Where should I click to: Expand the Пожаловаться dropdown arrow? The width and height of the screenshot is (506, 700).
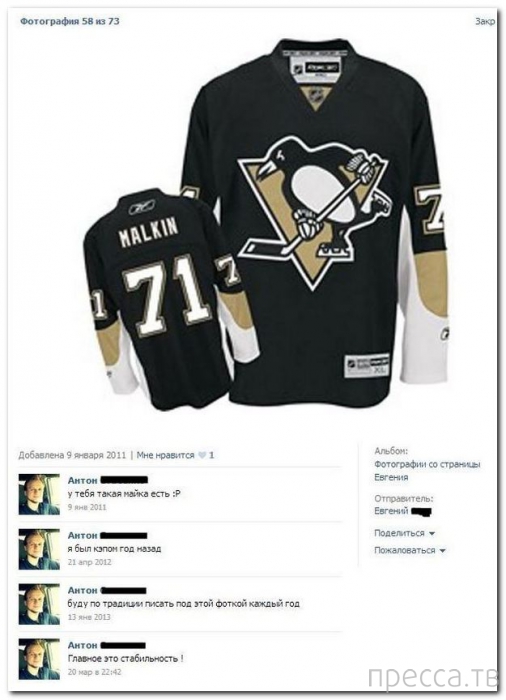pyautogui.click(x=442, y=550)
